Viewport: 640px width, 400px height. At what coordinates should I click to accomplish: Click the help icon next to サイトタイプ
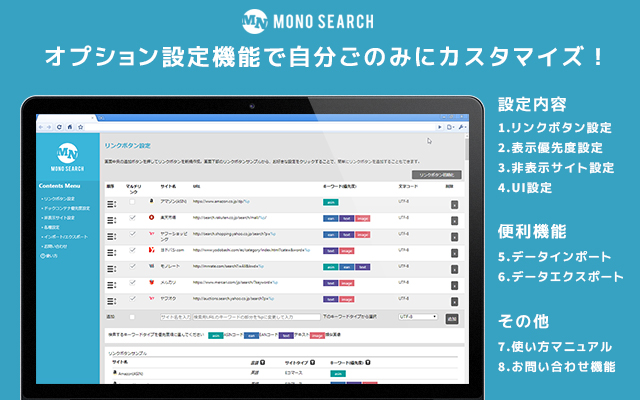pos(312,362)
